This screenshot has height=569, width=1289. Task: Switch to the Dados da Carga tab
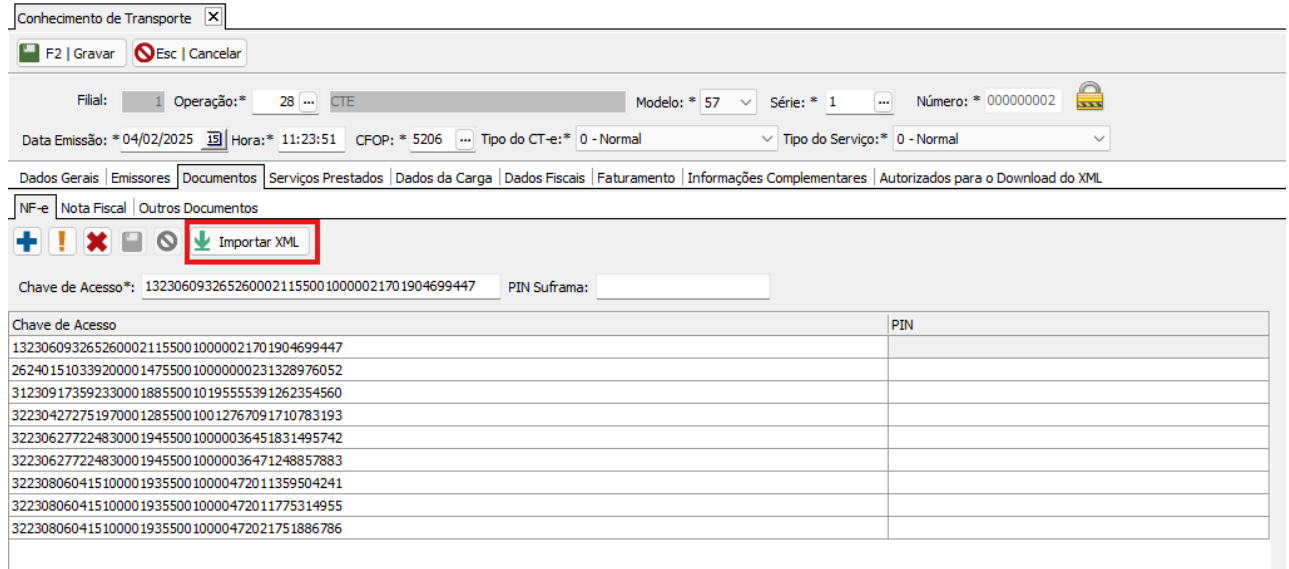click(444, 178)
